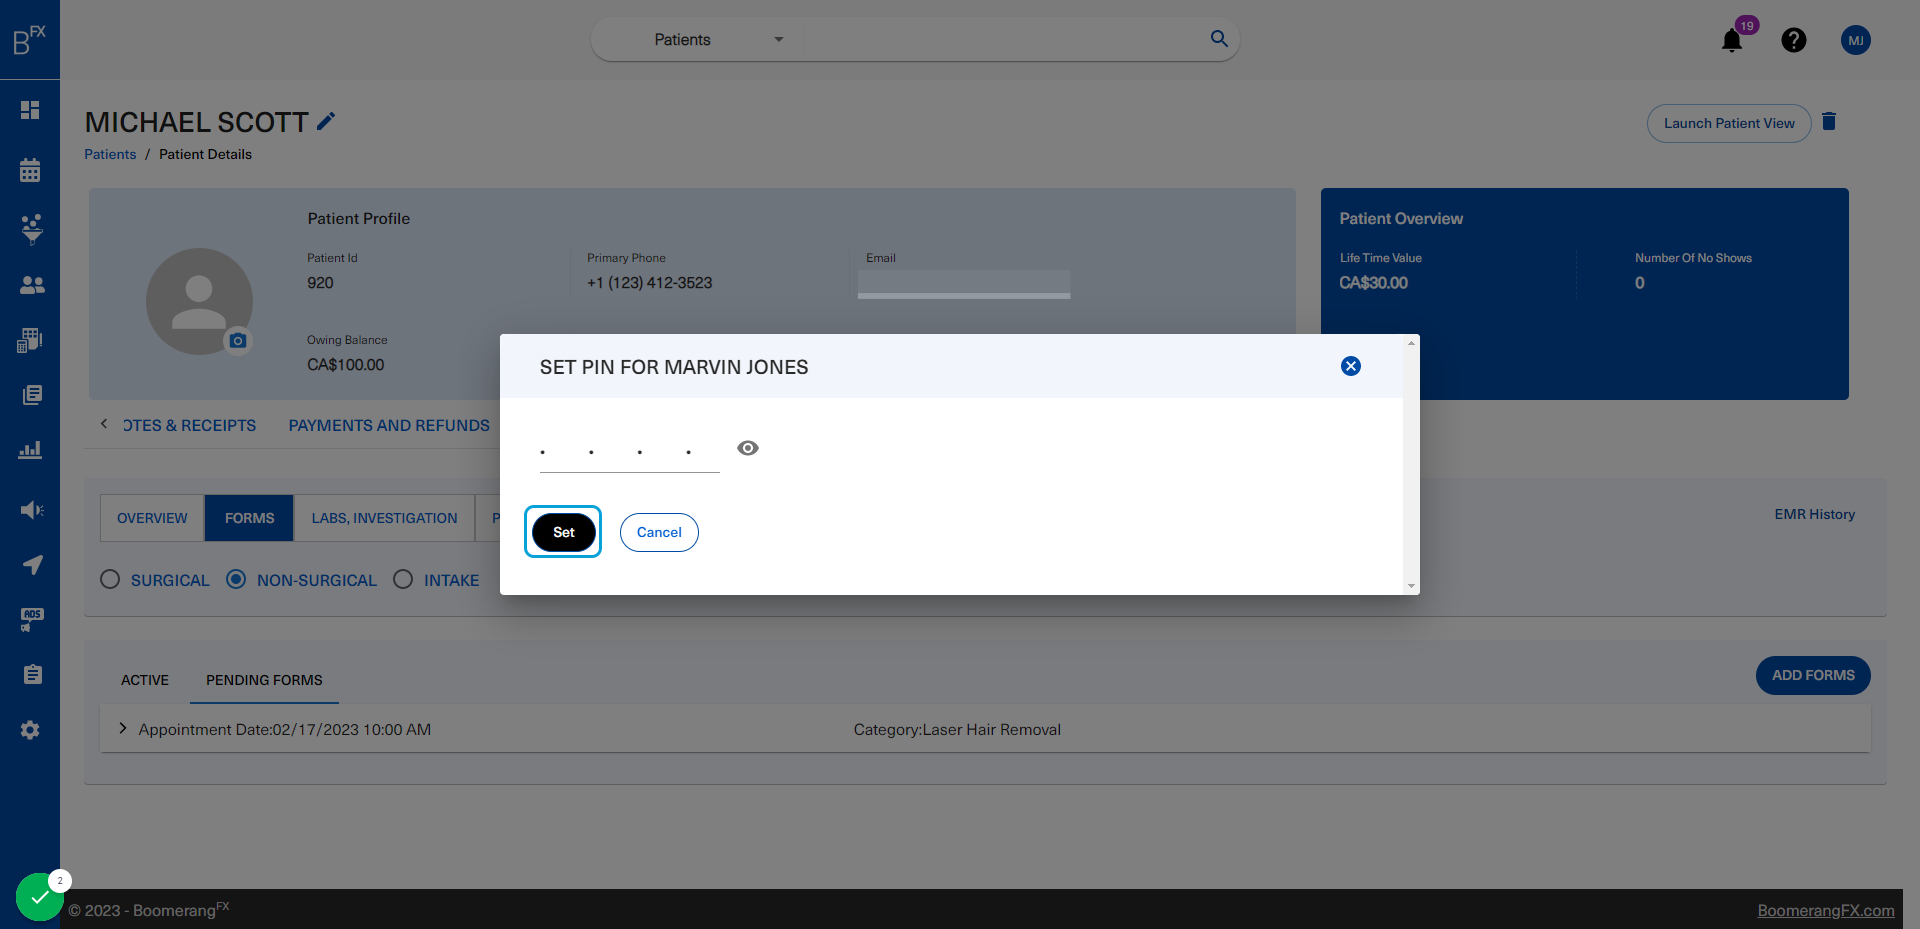Click the ADD FORMS button

[x=1813, y=675]
